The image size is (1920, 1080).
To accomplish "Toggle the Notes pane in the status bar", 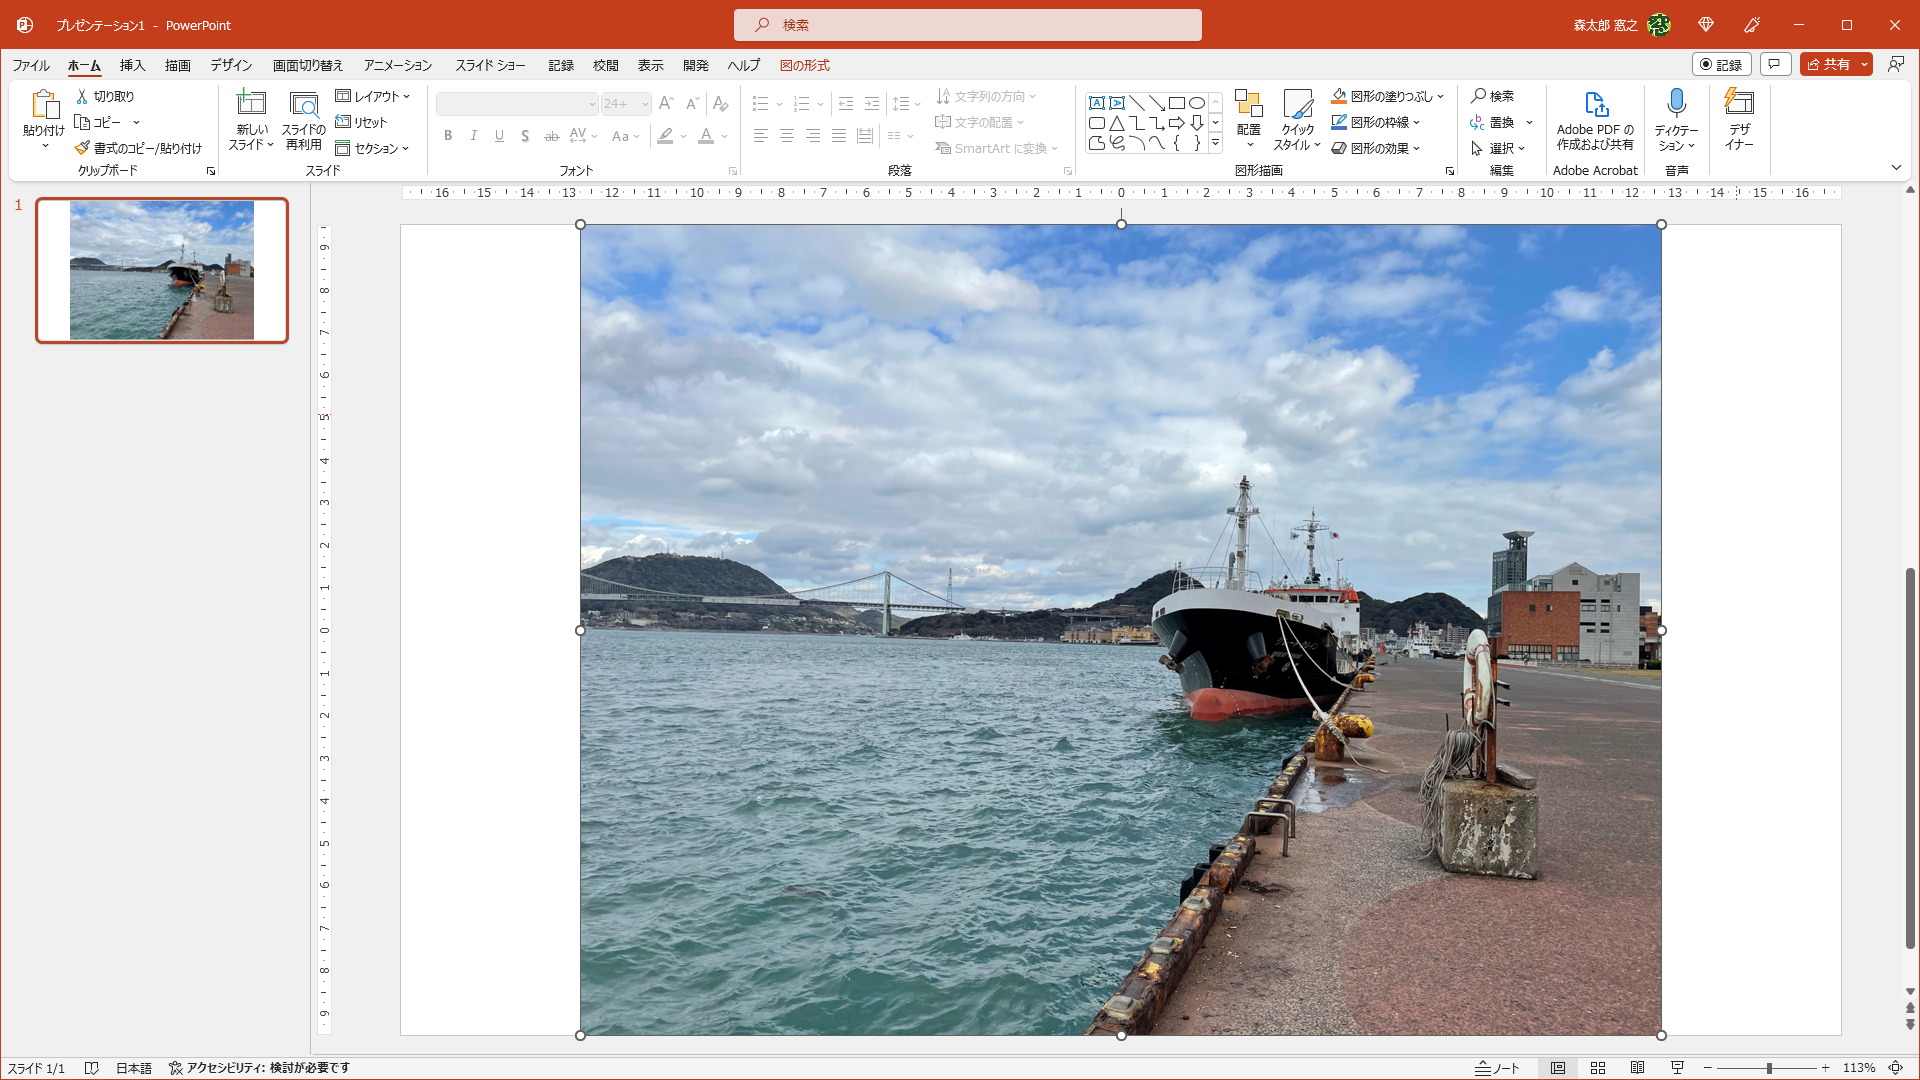I will point(1498,1068).
